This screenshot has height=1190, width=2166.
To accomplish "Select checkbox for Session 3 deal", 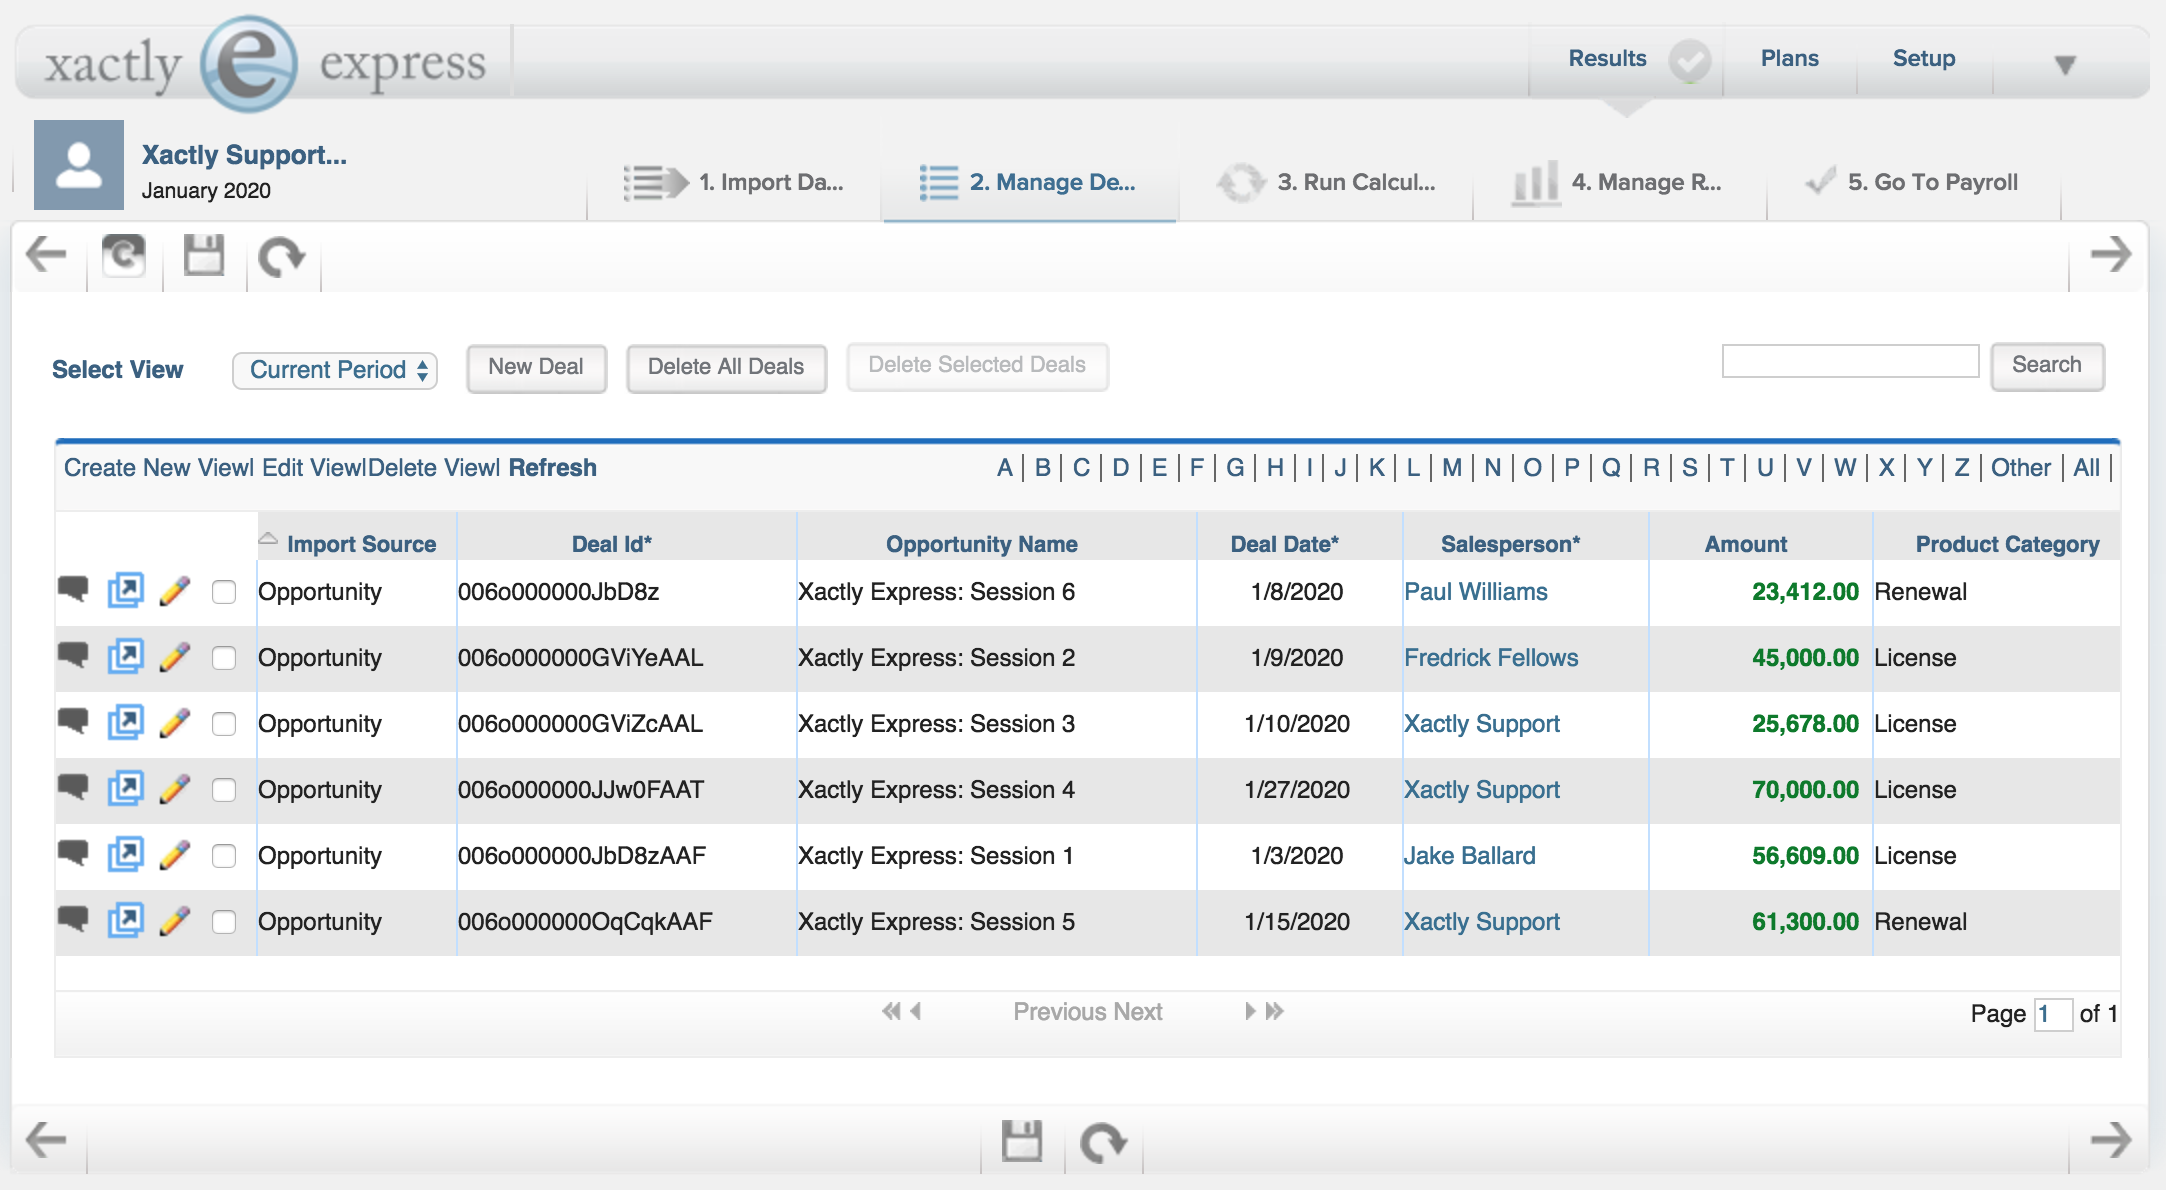I will [224, 724].
